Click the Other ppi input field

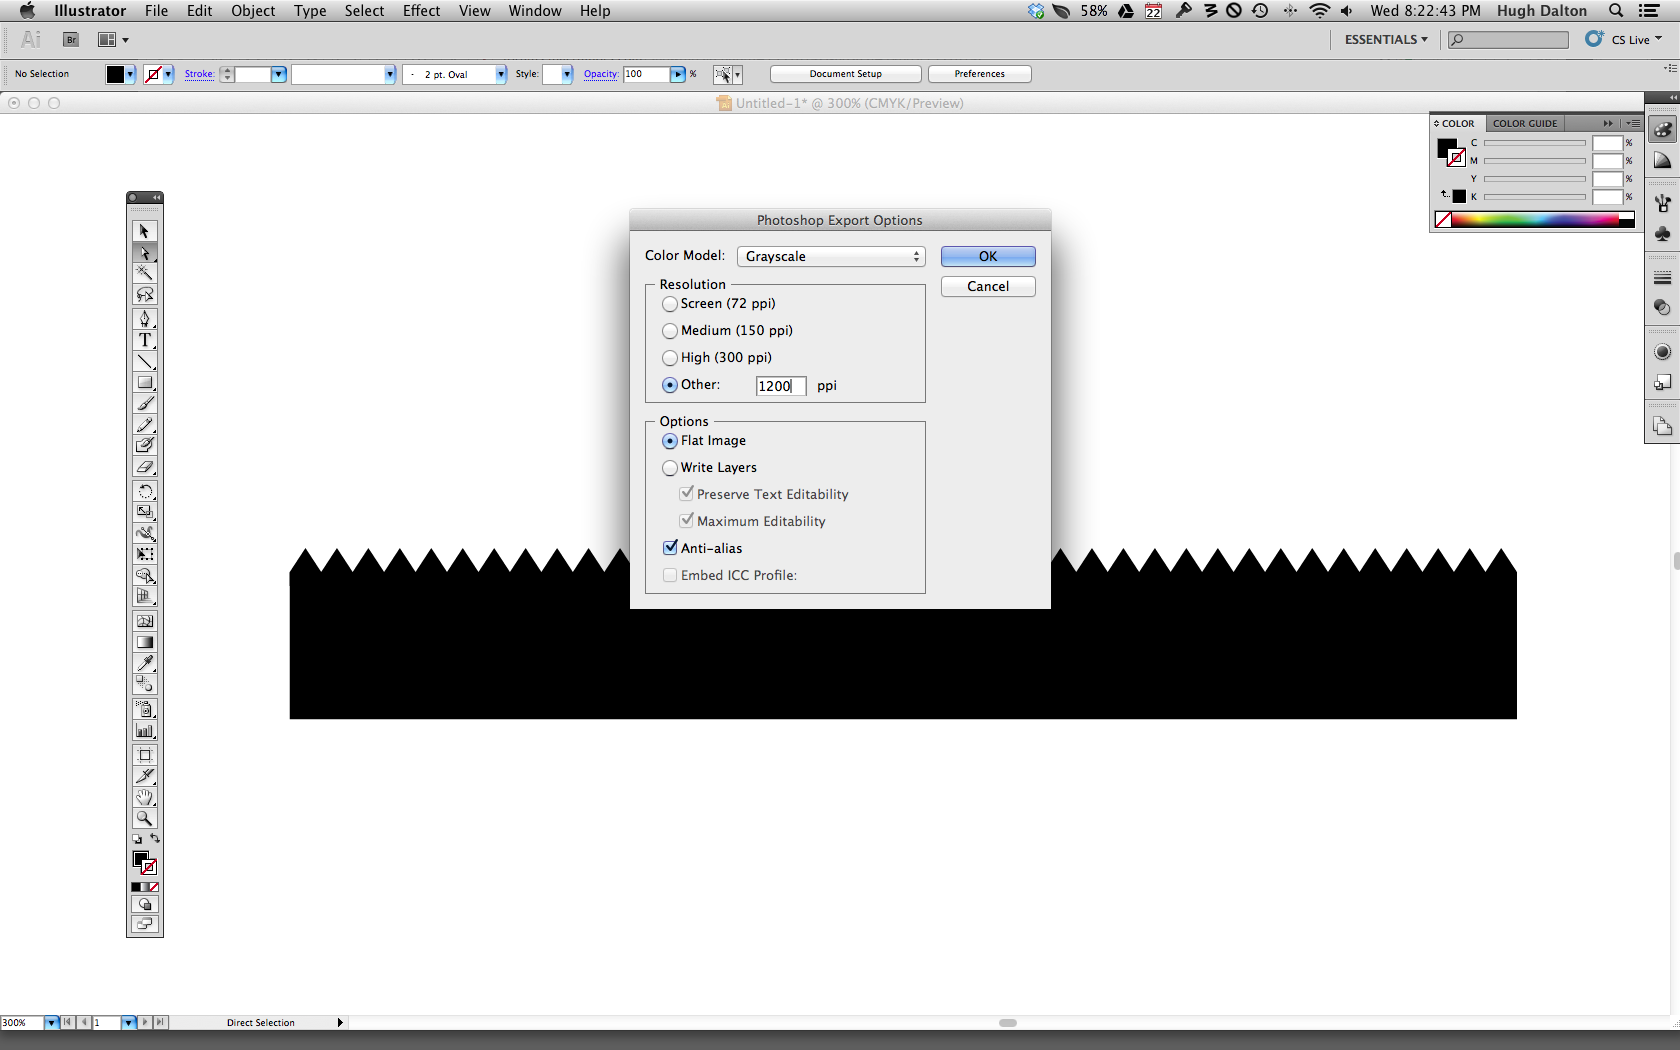pyautogui.click(x=781, y=386)
